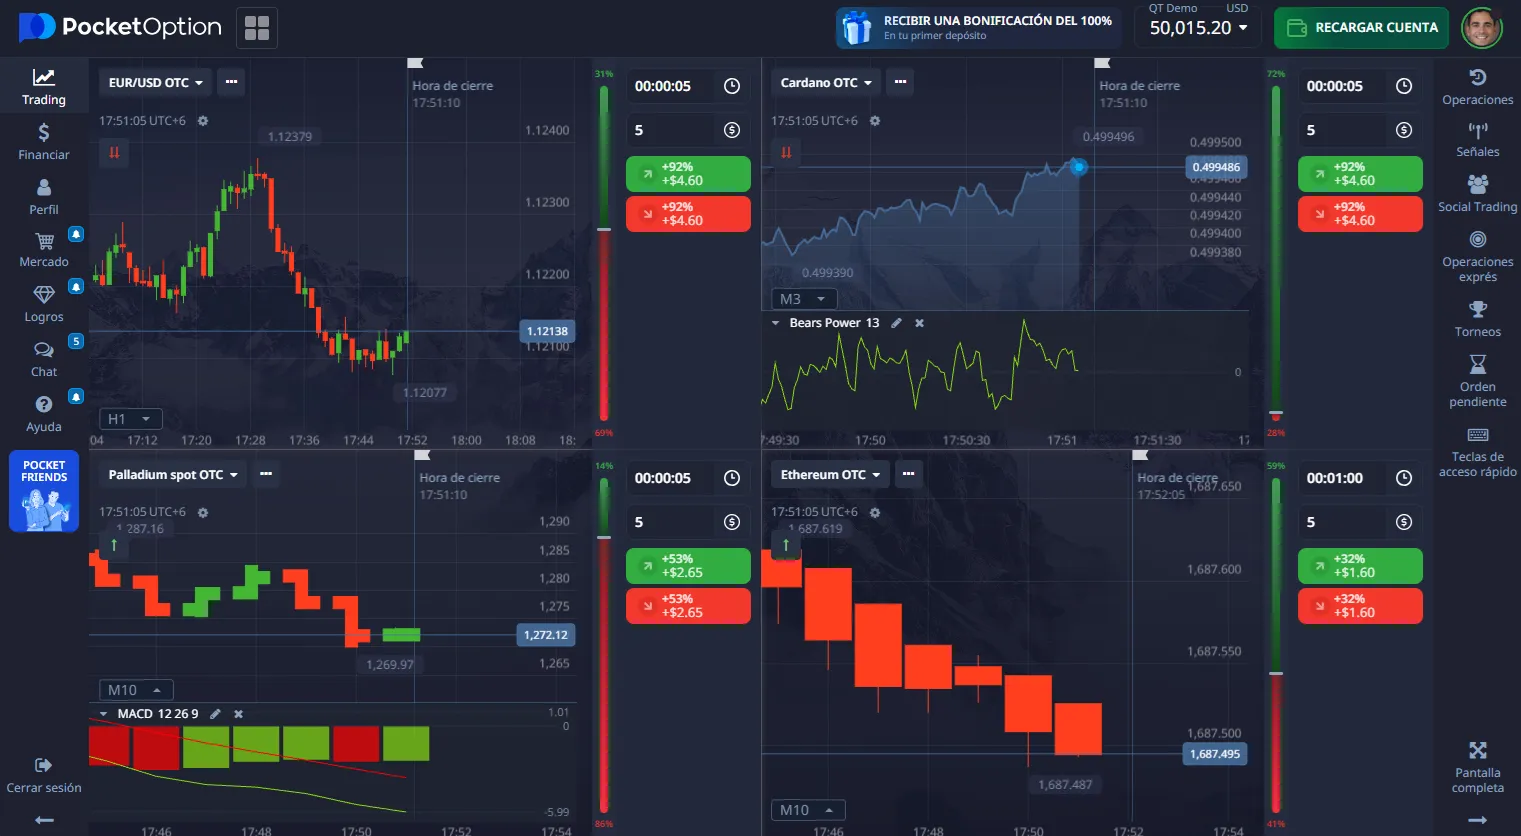Screen dimensions: 1521x836
Task: Open Ethereum chart three-dots menu
Action: coord(908,475)
